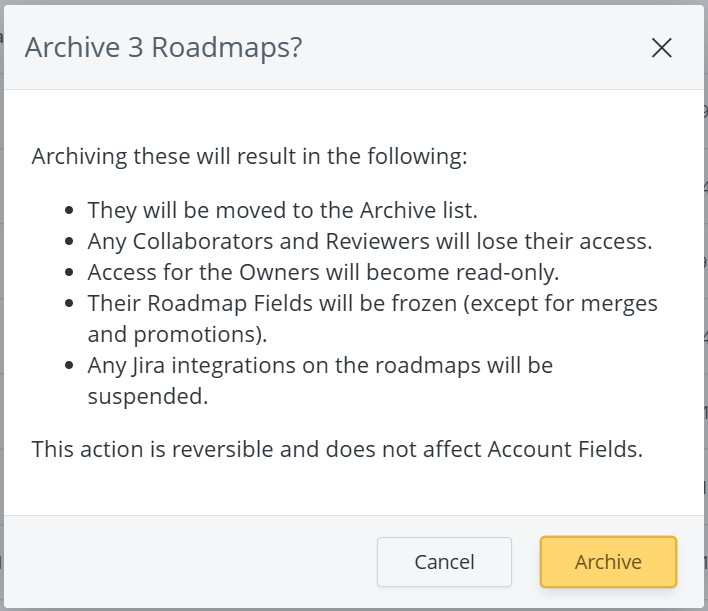This screenshot has height=611, width=708.
Task: Click the "and promotions)." wrapped line
Action: point(177,334)
